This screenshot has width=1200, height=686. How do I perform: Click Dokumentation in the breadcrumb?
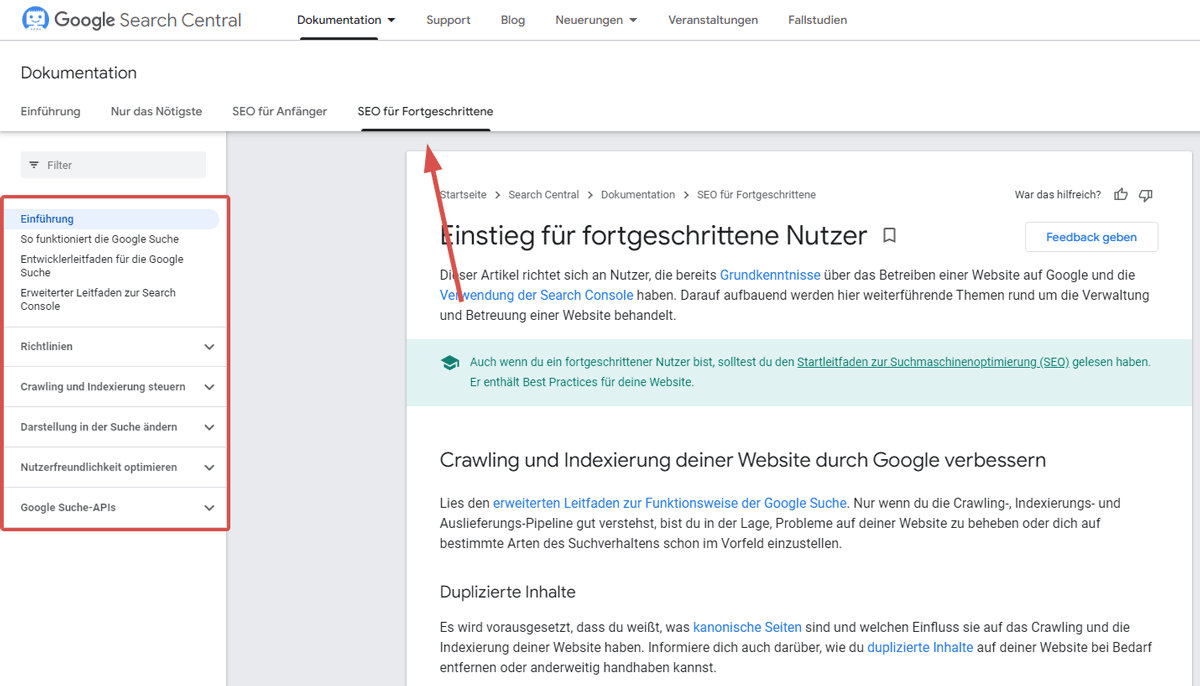(638, 195)
